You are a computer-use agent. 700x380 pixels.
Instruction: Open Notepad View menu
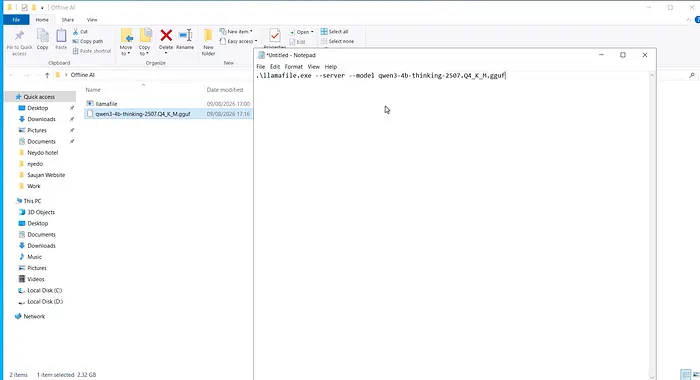[x=314, y=67]
